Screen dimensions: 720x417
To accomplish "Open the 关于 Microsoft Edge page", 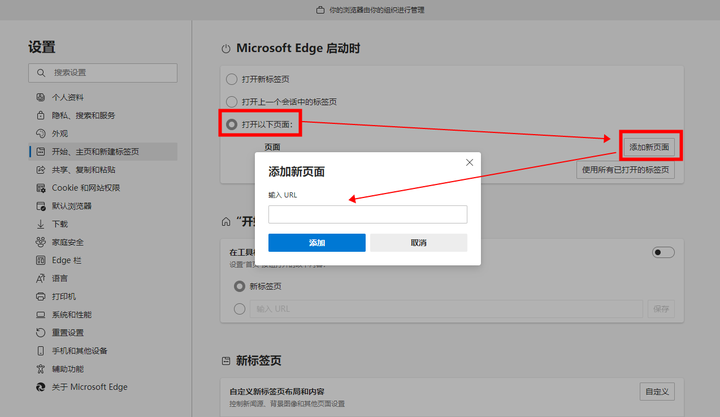I will click(103, 387).
